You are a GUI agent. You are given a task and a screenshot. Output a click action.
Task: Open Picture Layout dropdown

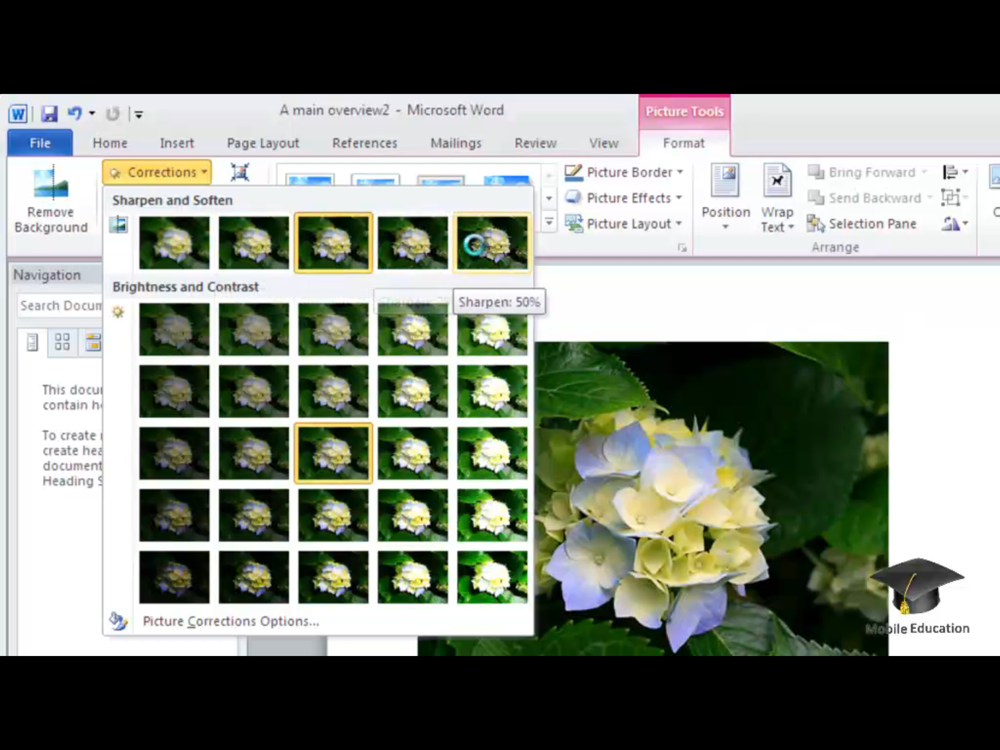coord(624,223)
